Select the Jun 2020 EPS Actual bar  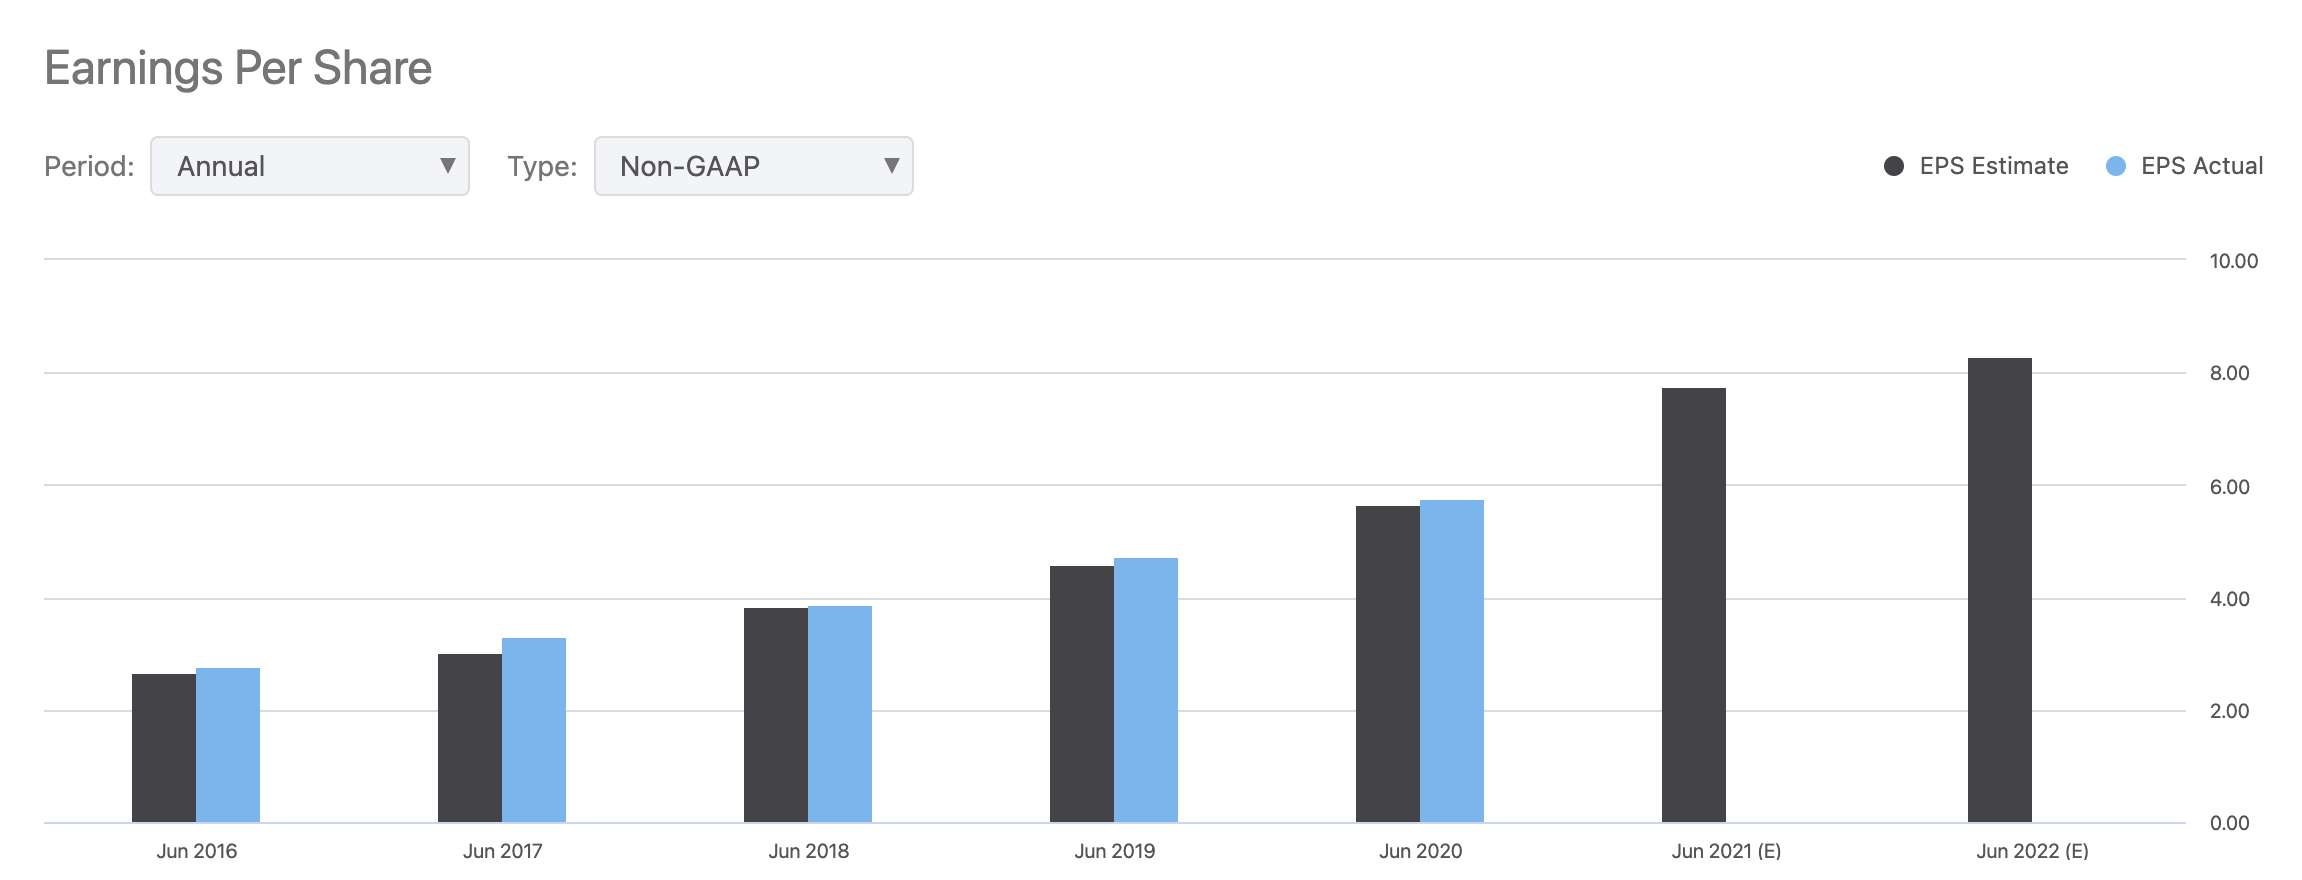(x=1452, y=661)
